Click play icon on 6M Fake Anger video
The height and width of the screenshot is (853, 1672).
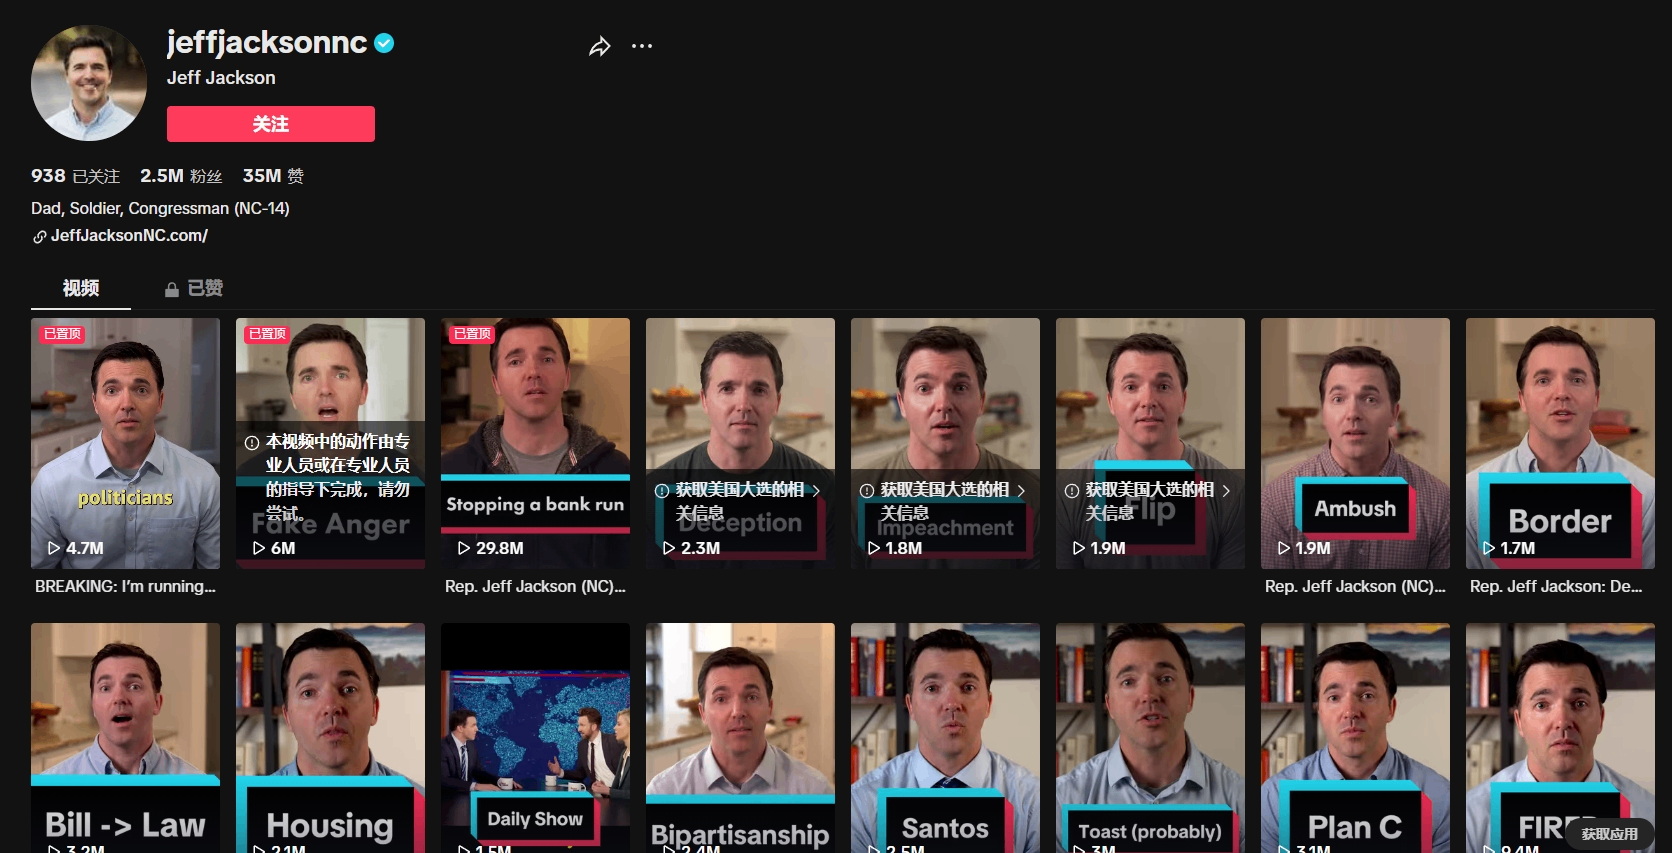(x=259, y=548)
